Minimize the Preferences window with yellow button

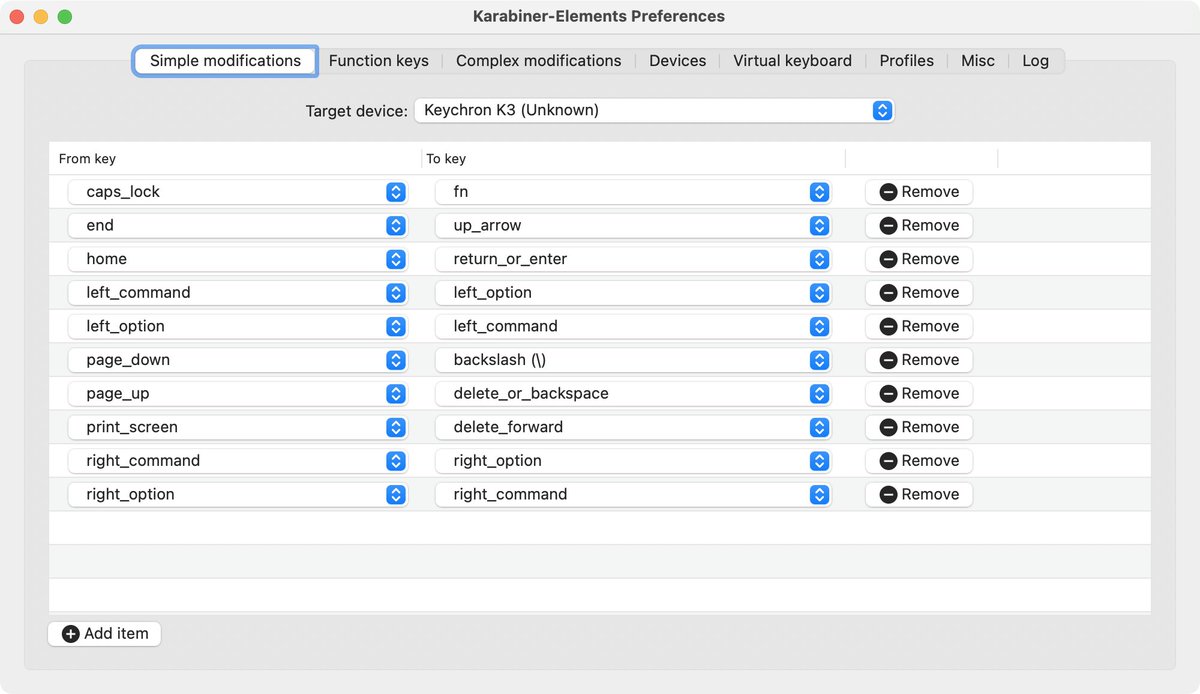point(41,17)
